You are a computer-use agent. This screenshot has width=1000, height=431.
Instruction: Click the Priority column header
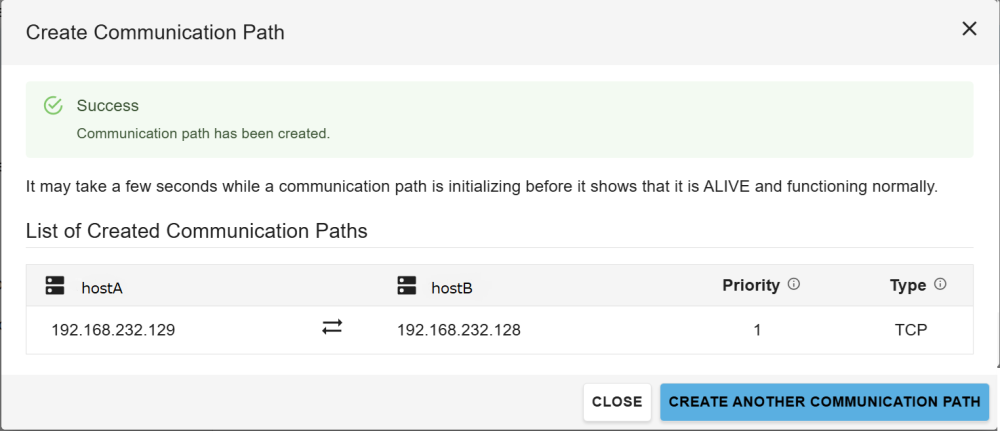750,286
